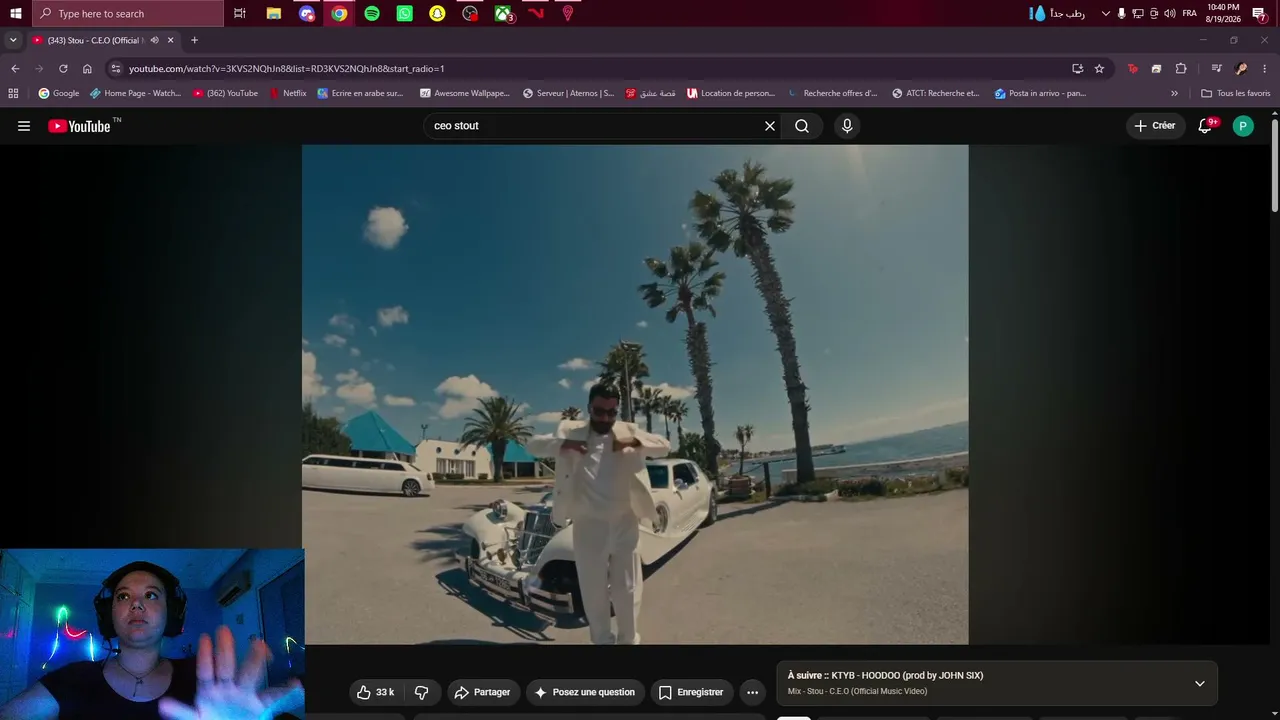The image size is (1280, 720).
Task: Open (362) YouTube bookmark
Action: (225, 93)
